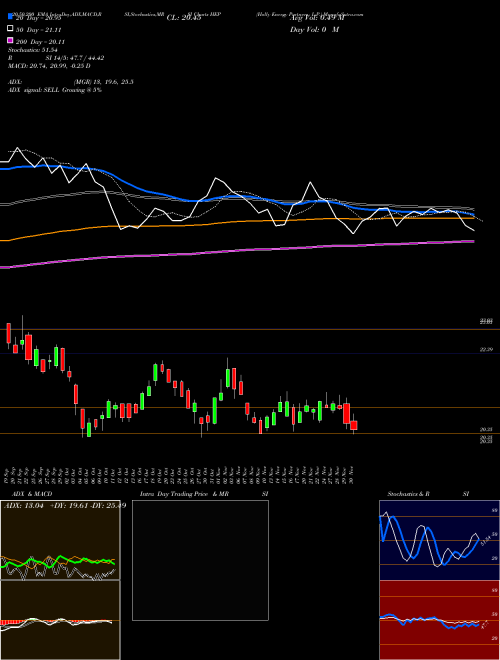
Task: Open the MACD histogram panel at bottom left
Action: pyautogui.click(x=60, y=620)
